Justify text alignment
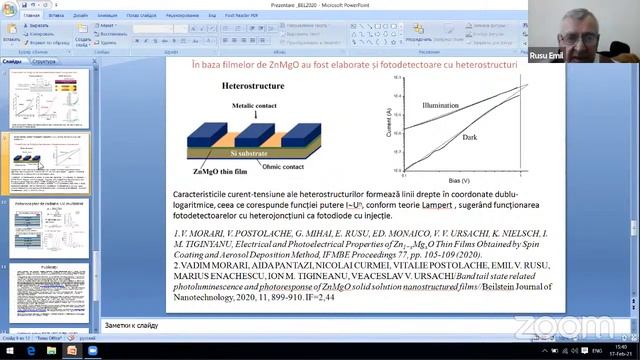The image size is (640, 360). [x=253, y=41]
